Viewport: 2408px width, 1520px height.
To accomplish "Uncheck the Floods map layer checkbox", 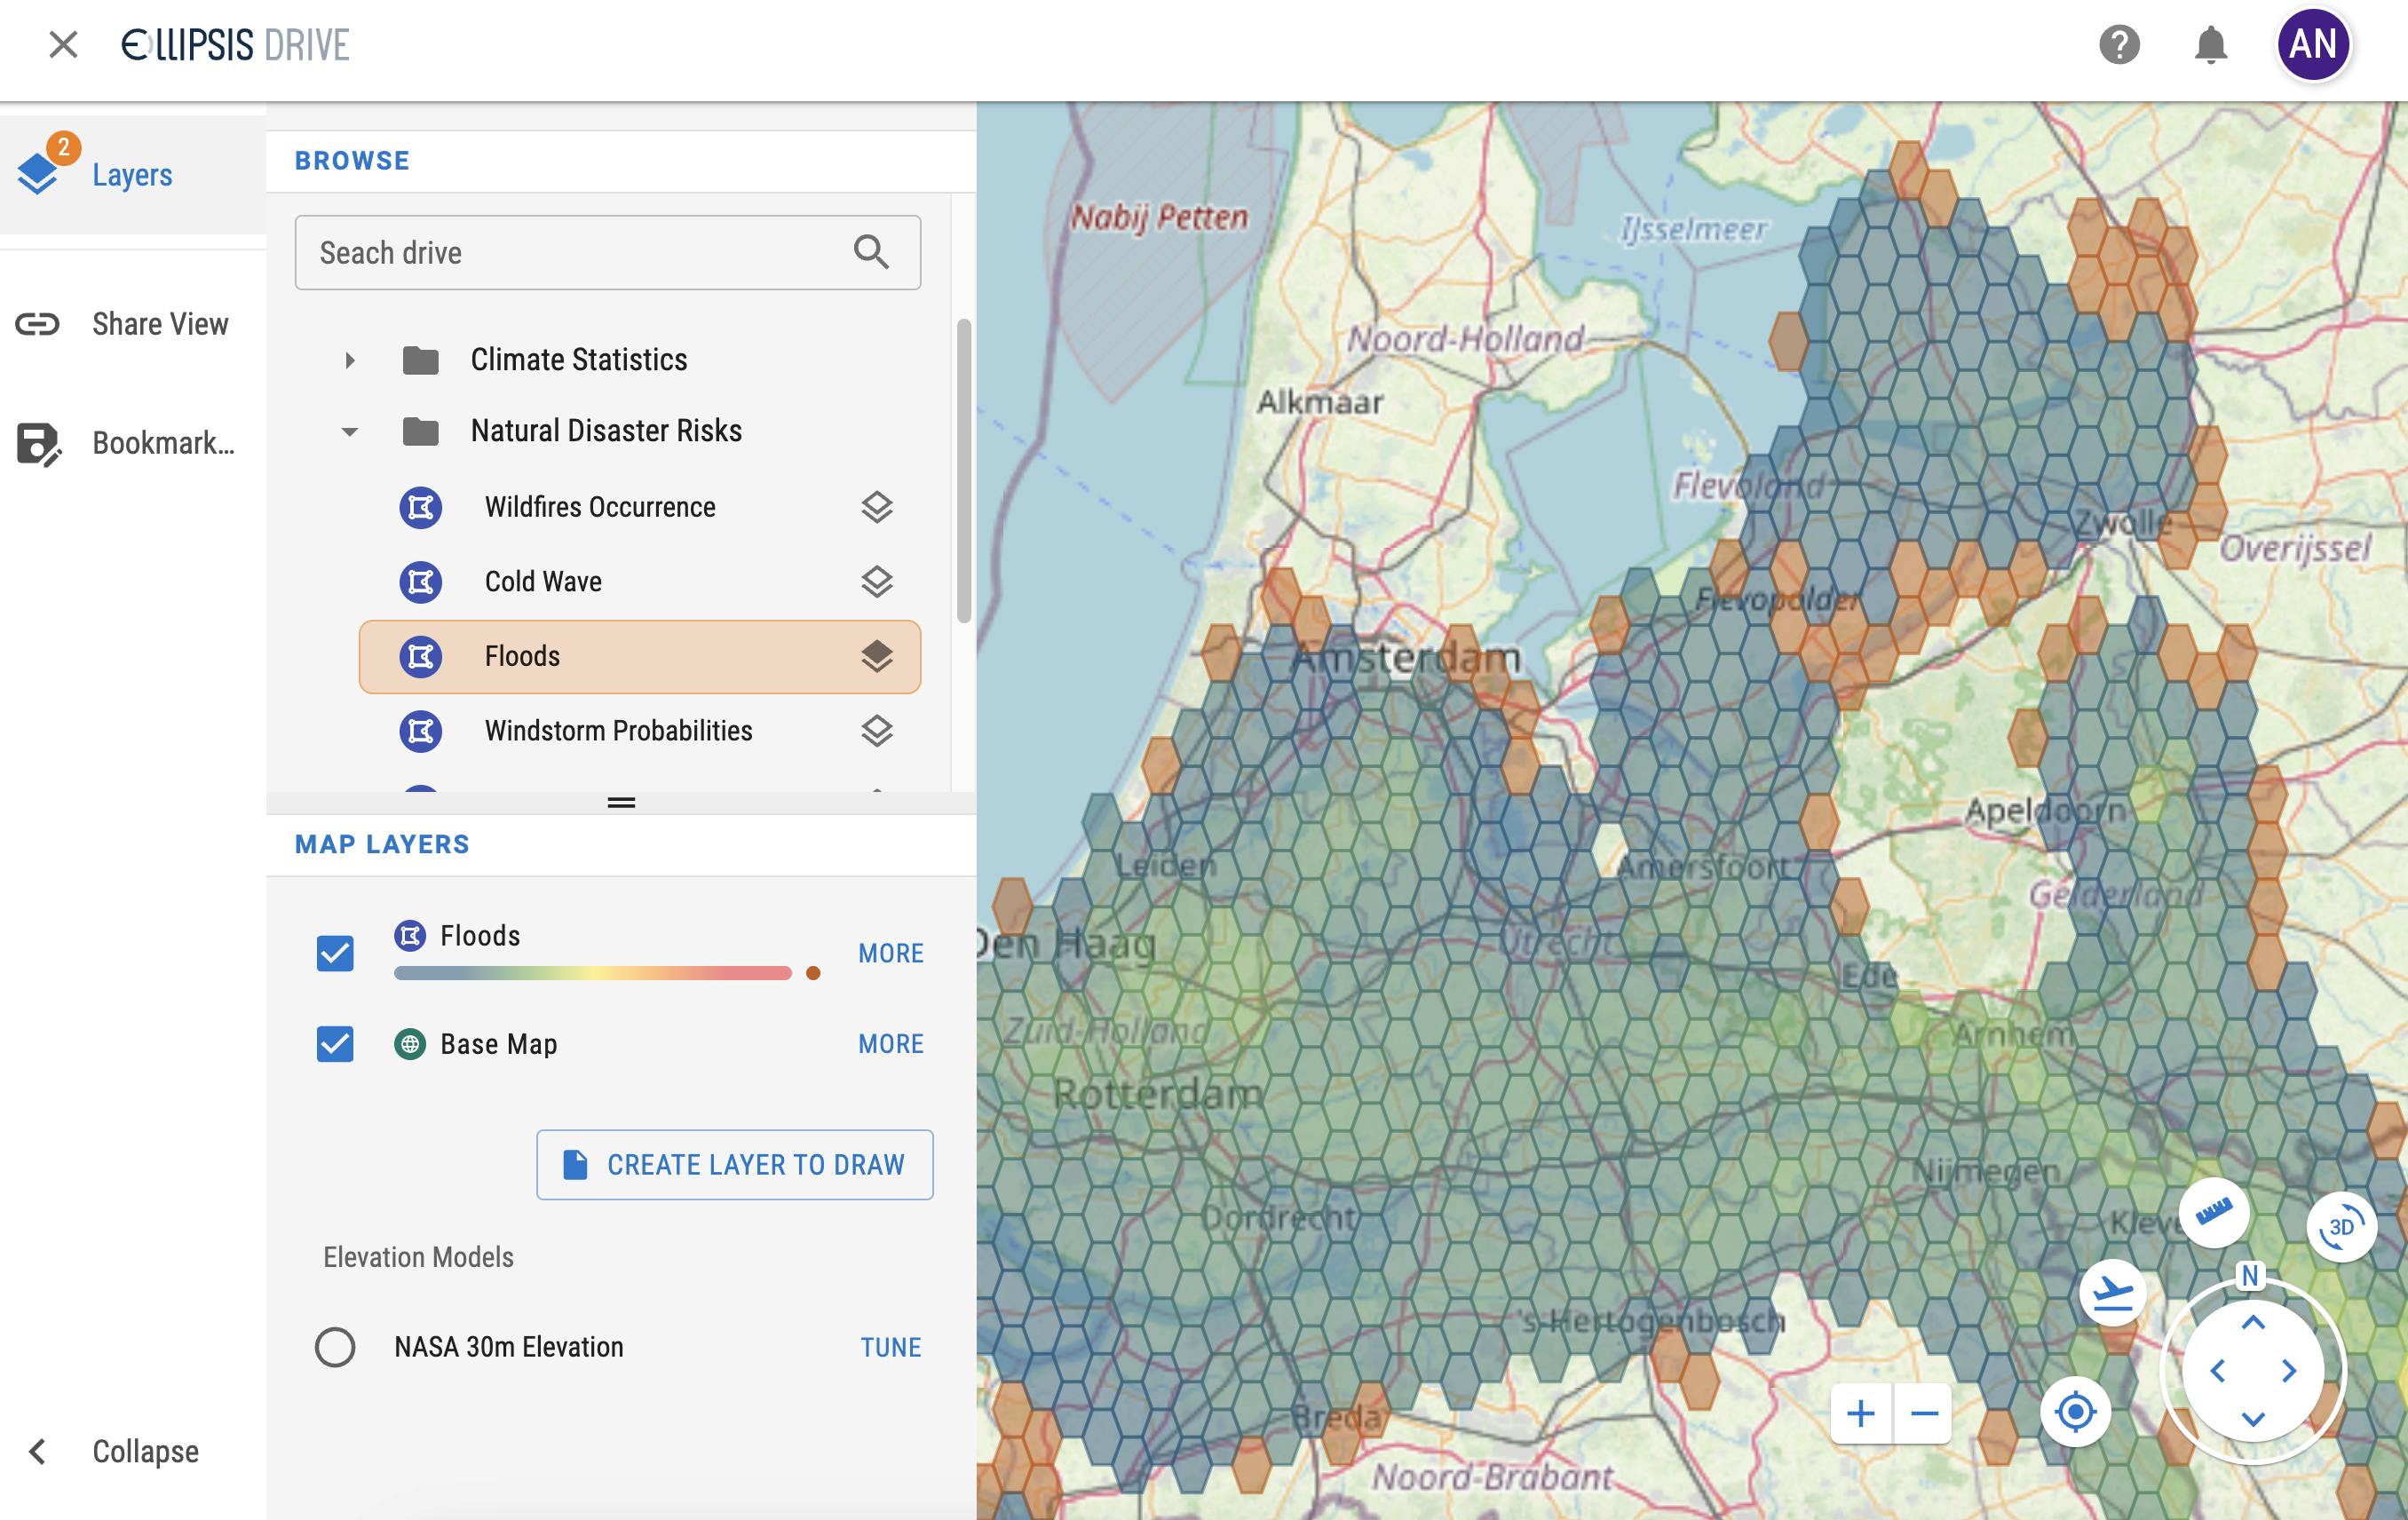I will click(x=335, y=953).
